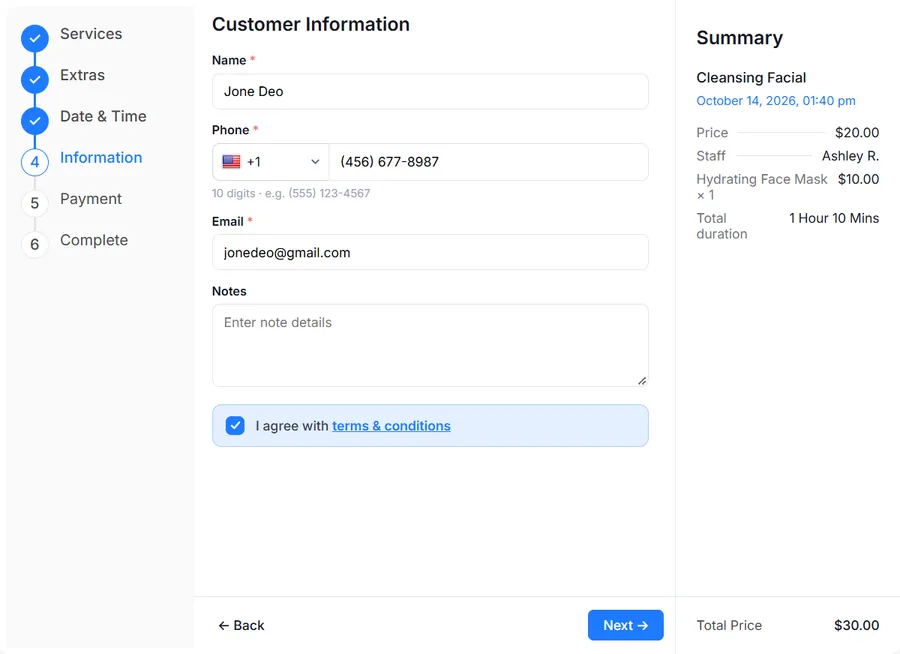900x654 pixels.
Task: Click the Extras step checkmark circle
Action: (x=34, y=80)
